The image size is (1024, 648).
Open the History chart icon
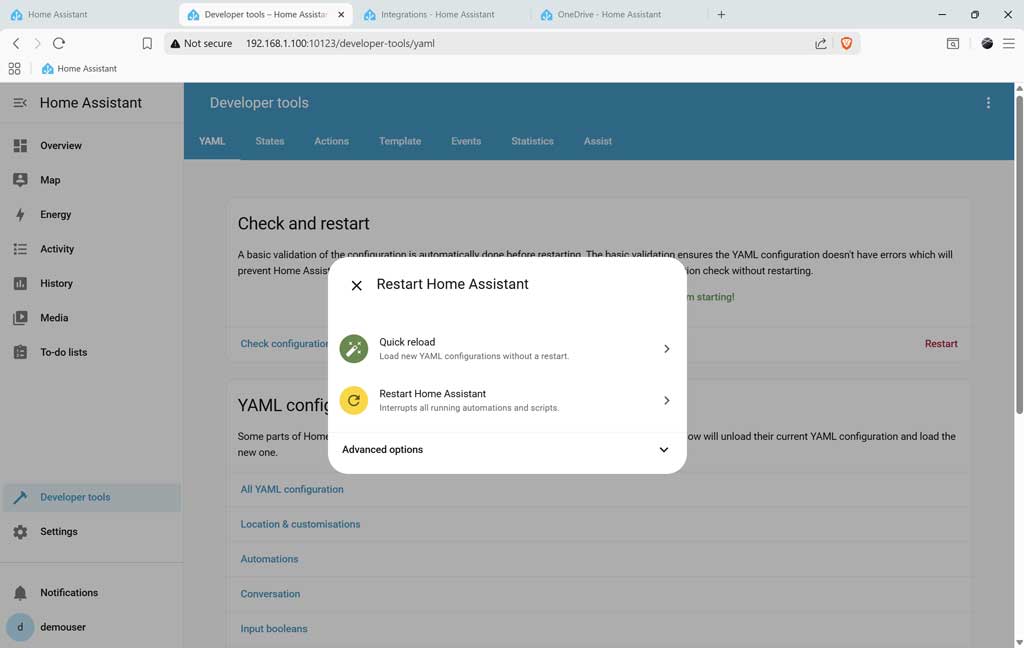(x=20, y=284)
